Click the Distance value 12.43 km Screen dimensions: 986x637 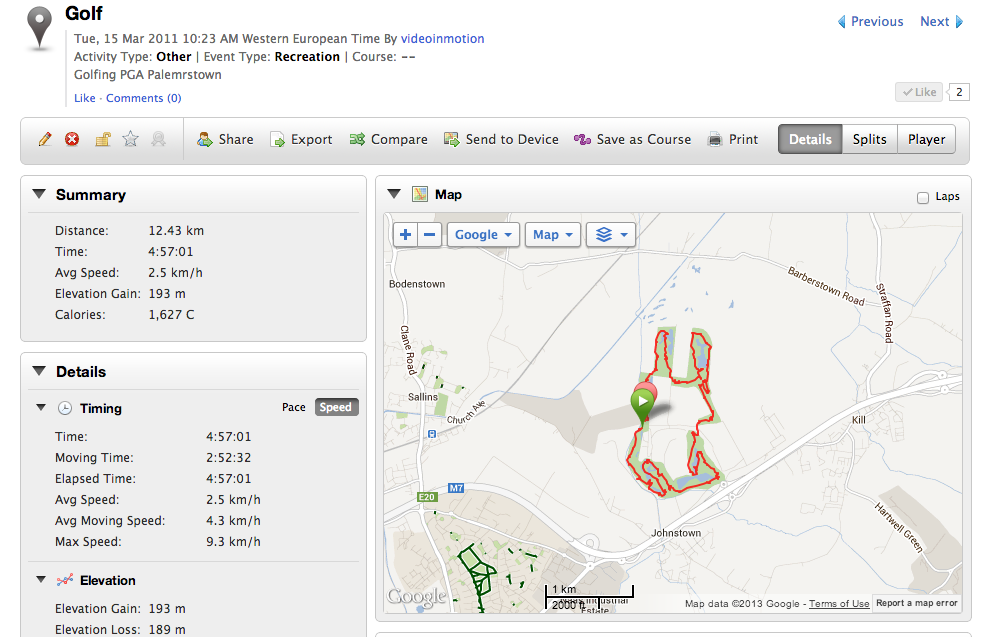tap(176, 231)
